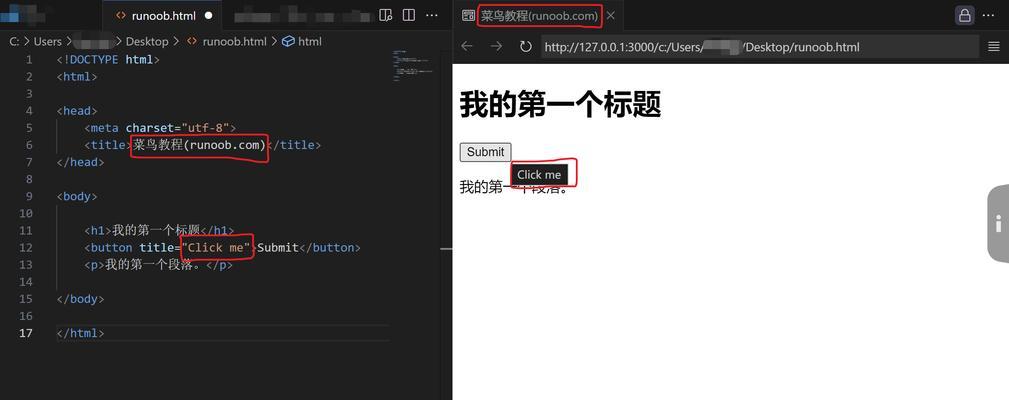Close the 菜鸟教程(runoob.com) preview tab
This screenshot has height=400, width=1009.
[x=611, y=15]
